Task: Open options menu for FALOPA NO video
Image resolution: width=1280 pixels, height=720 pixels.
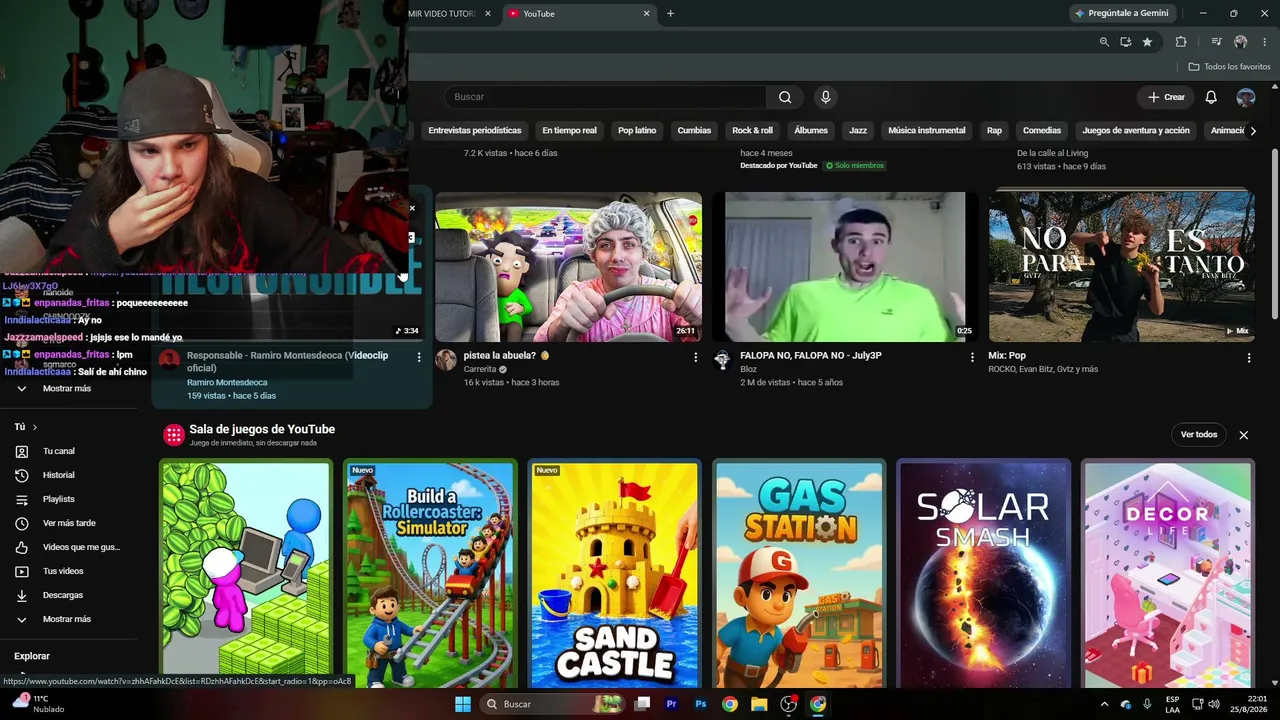Action: click(972, 357)
